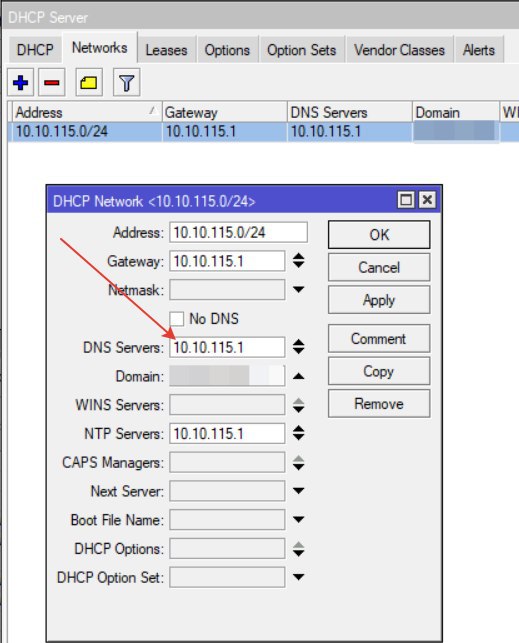Open the filter funnel icon
Image resolution: width=519 pixels, height=643 pixels.
[x=126, y=82]
